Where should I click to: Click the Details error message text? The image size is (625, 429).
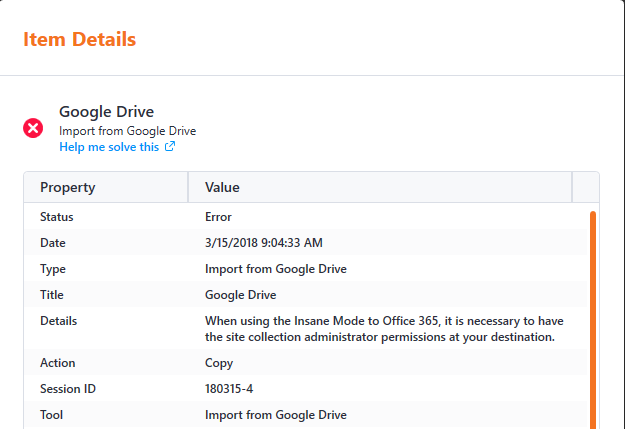point(384,329)
